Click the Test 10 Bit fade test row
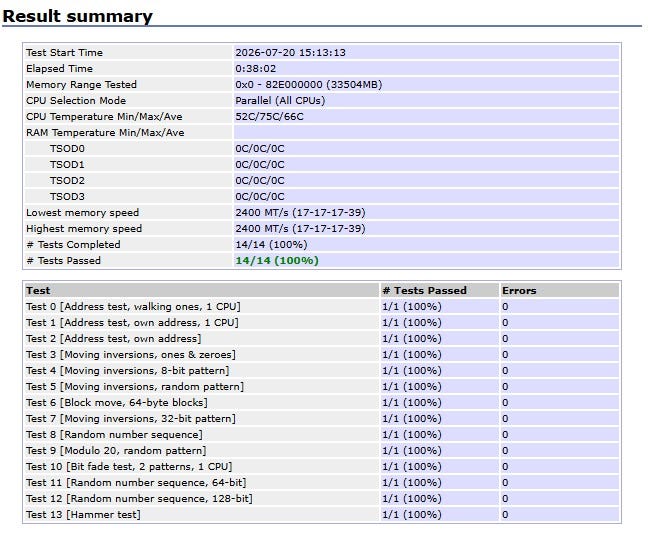 pos(322,467)
